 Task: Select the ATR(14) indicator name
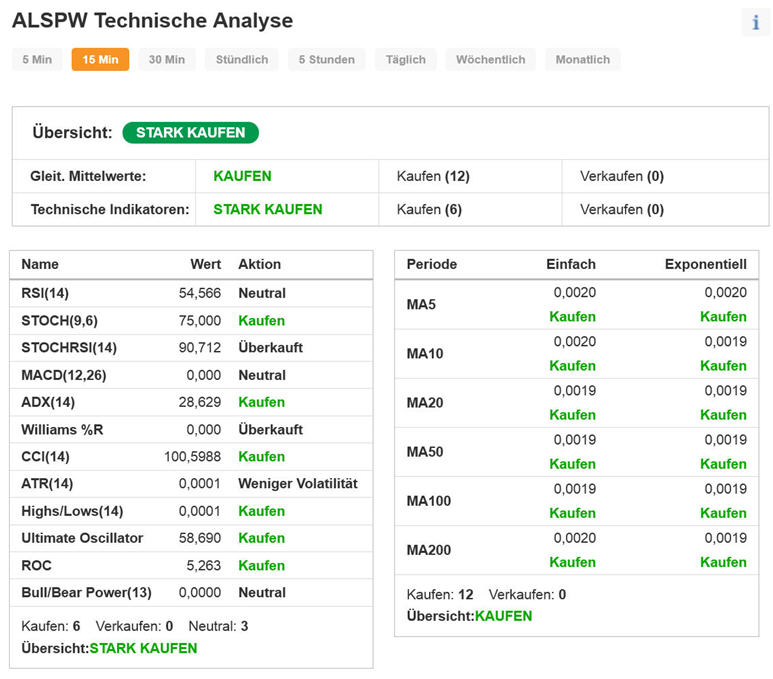(x=47, y=484)
